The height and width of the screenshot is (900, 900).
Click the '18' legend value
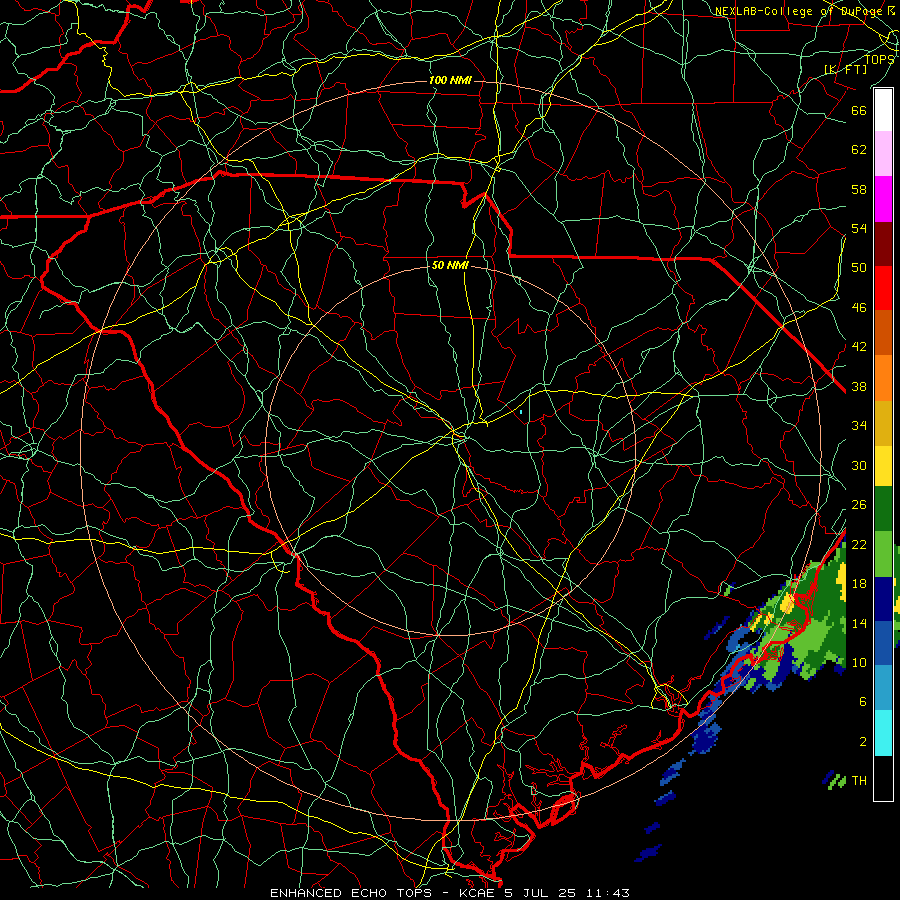859,584
